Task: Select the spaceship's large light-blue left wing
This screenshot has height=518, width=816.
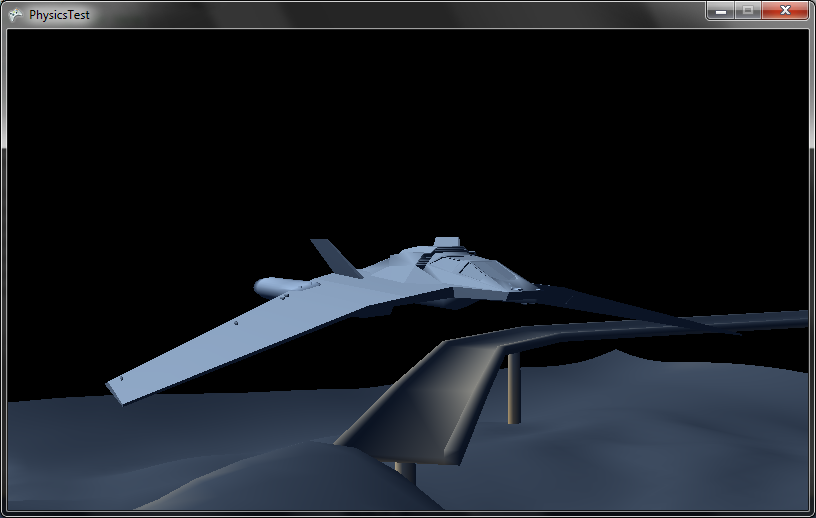Action: click(250, 335)
